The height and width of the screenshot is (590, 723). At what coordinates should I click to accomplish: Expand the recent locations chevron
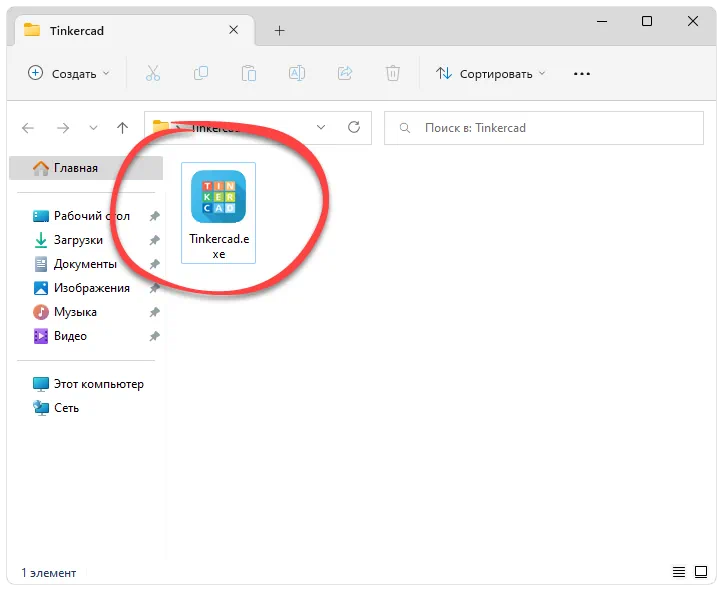93,128
